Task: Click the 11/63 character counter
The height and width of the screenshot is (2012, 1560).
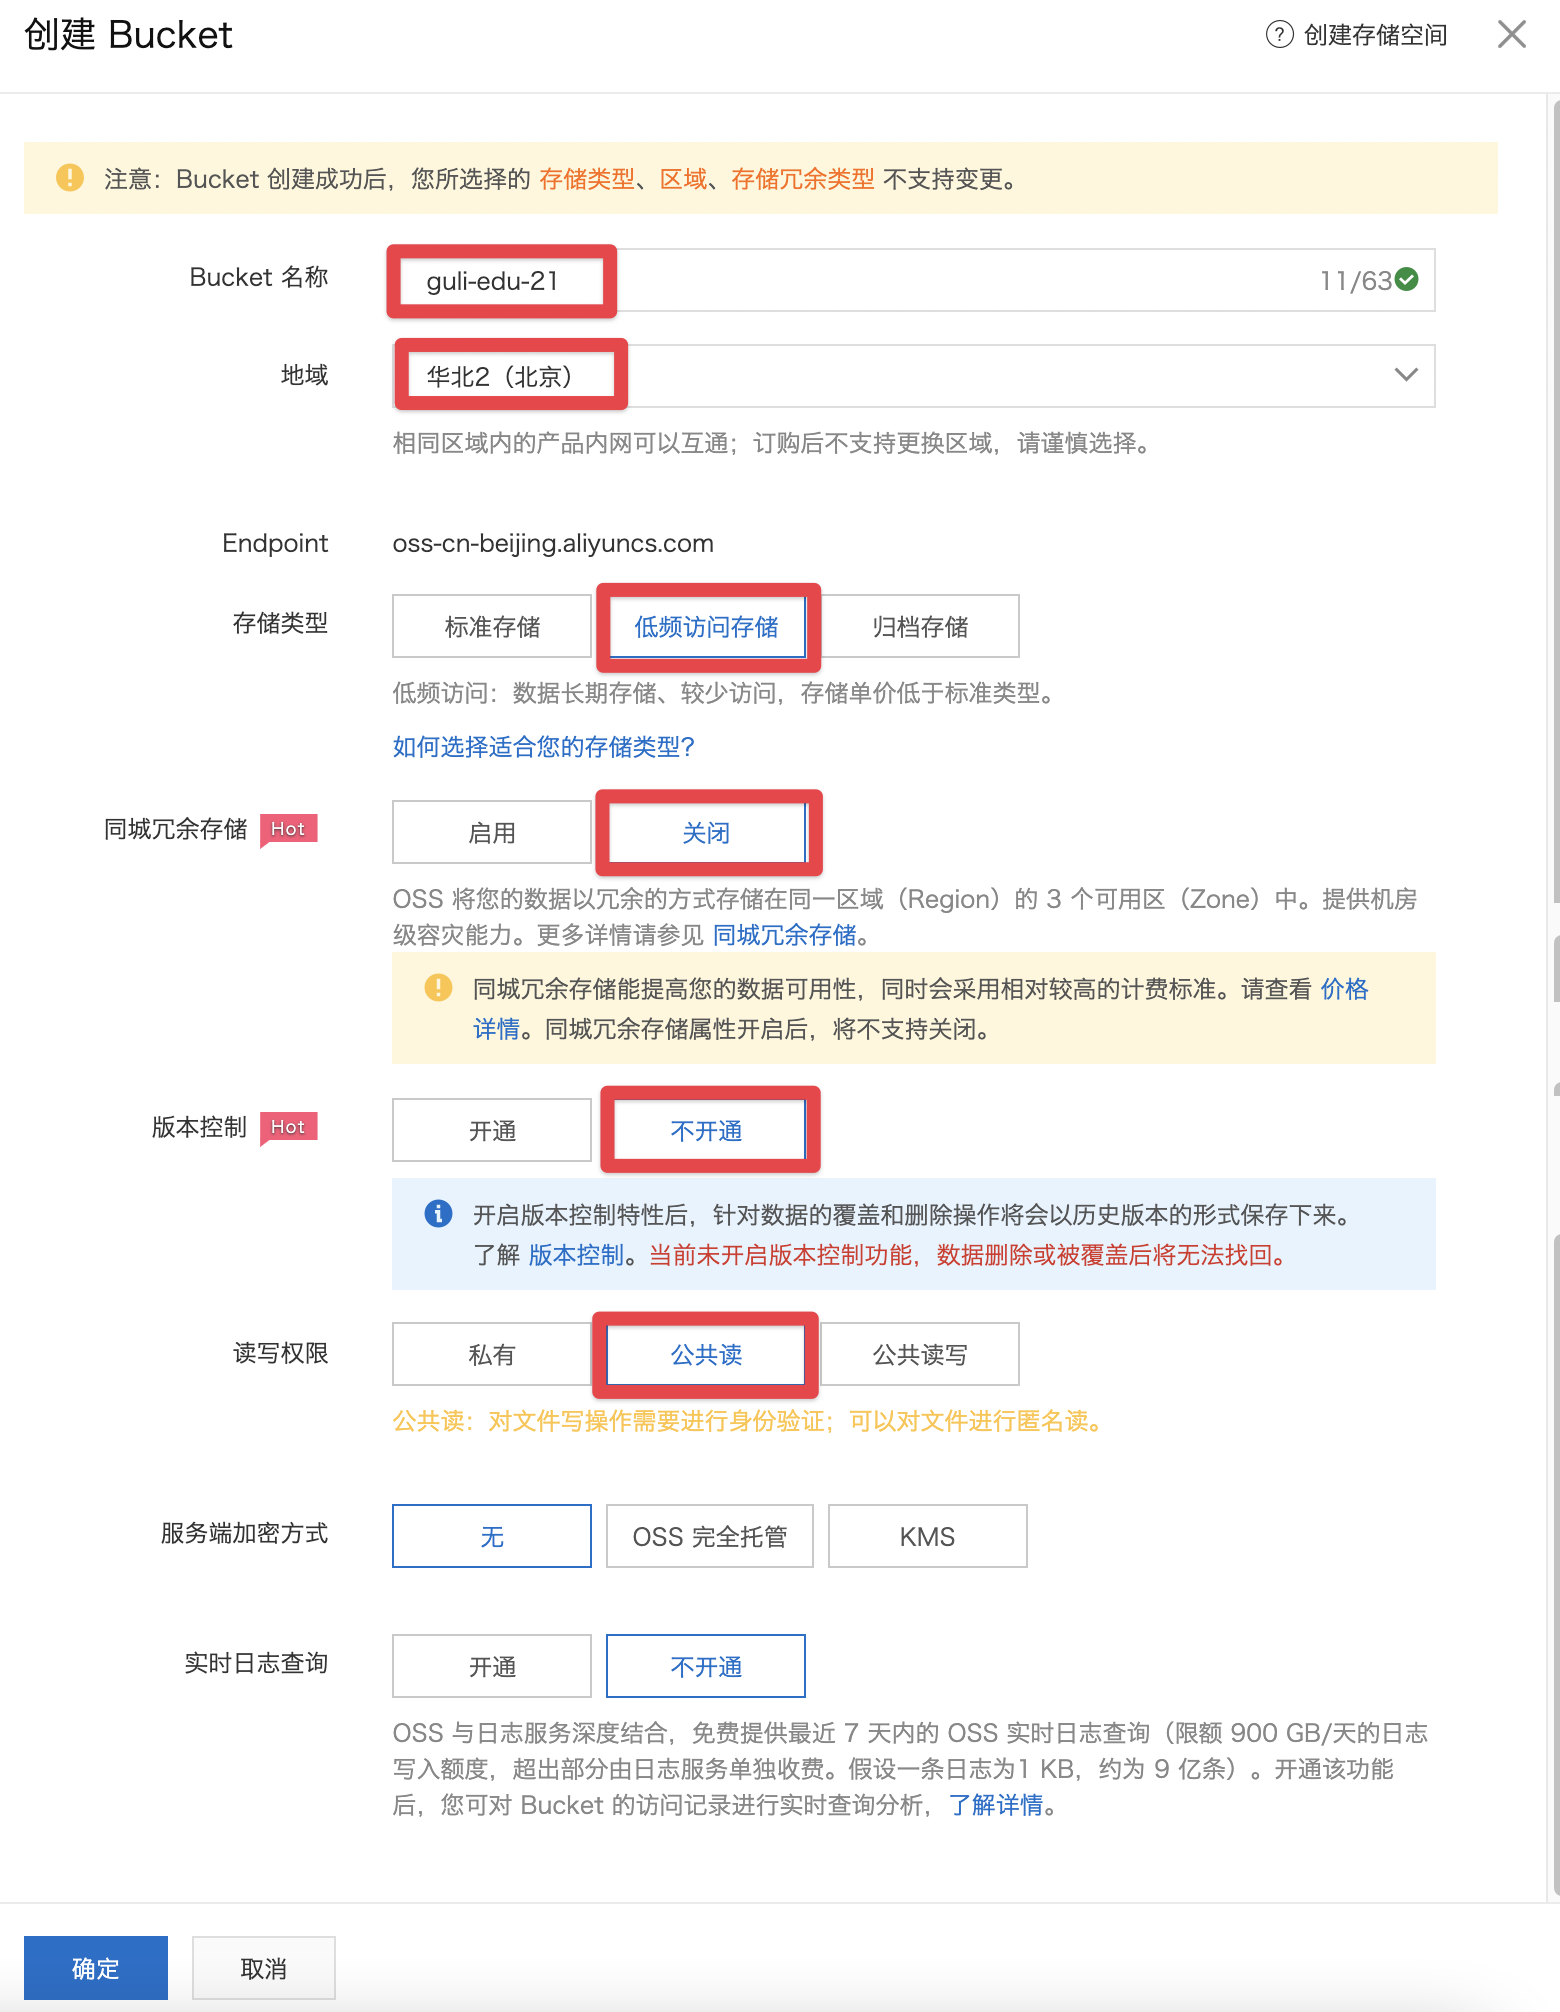Action: (1355, 280)
